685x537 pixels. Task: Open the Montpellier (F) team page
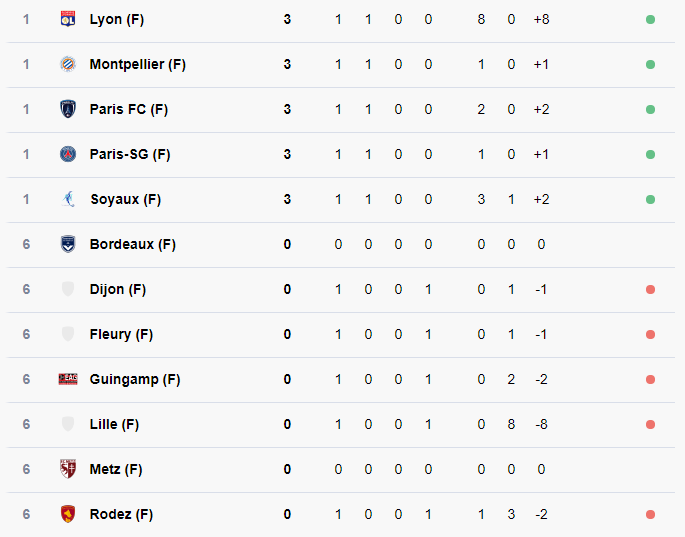137,64
